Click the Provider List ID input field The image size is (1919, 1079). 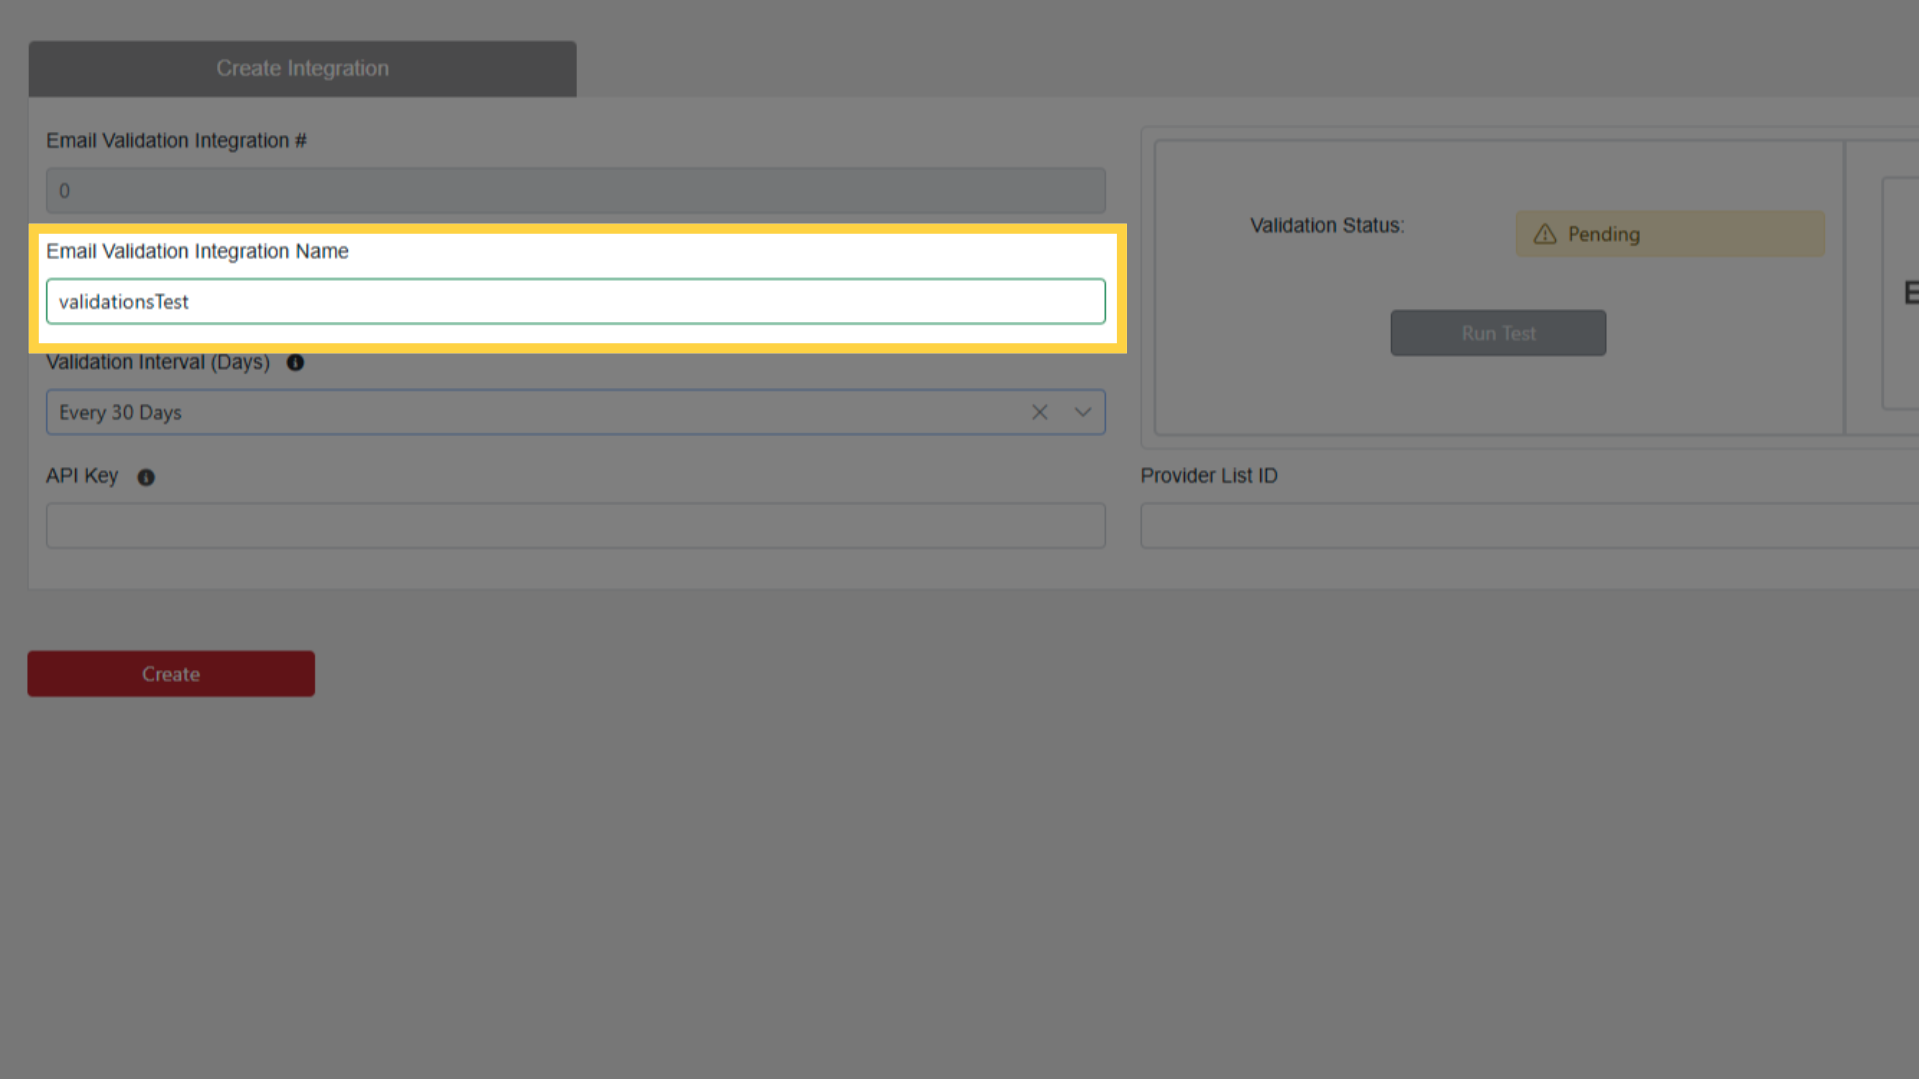(1529, 525)
